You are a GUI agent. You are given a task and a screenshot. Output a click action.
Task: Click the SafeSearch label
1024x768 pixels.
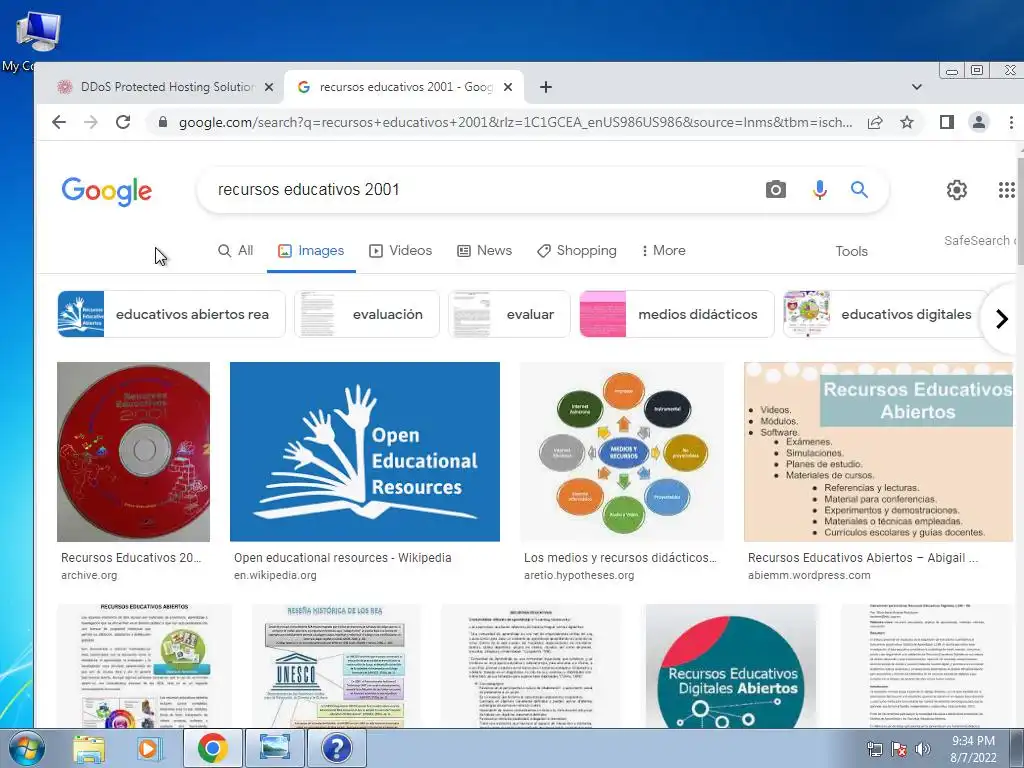pos(979,240)
